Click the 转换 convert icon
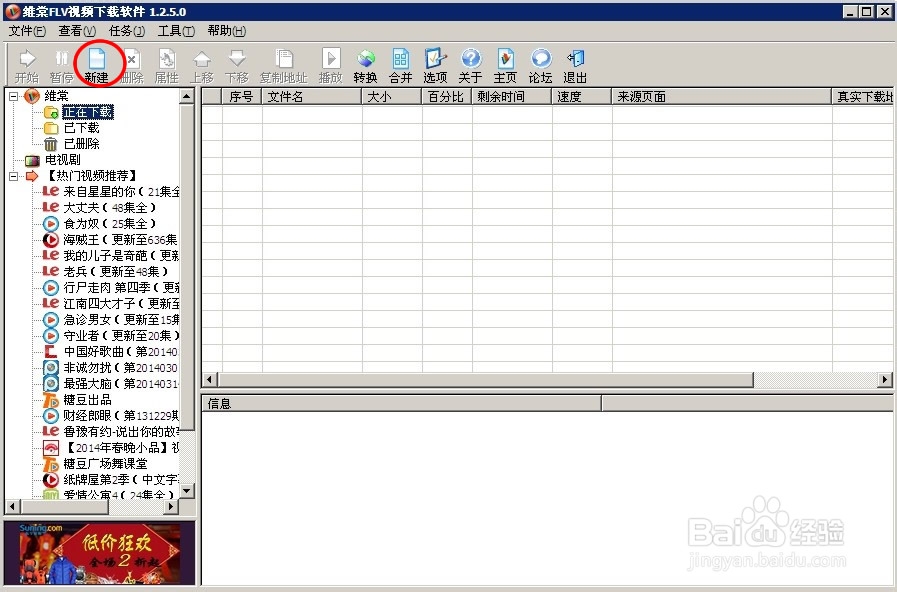The image size is (897, 592). [x=366, y=62]
